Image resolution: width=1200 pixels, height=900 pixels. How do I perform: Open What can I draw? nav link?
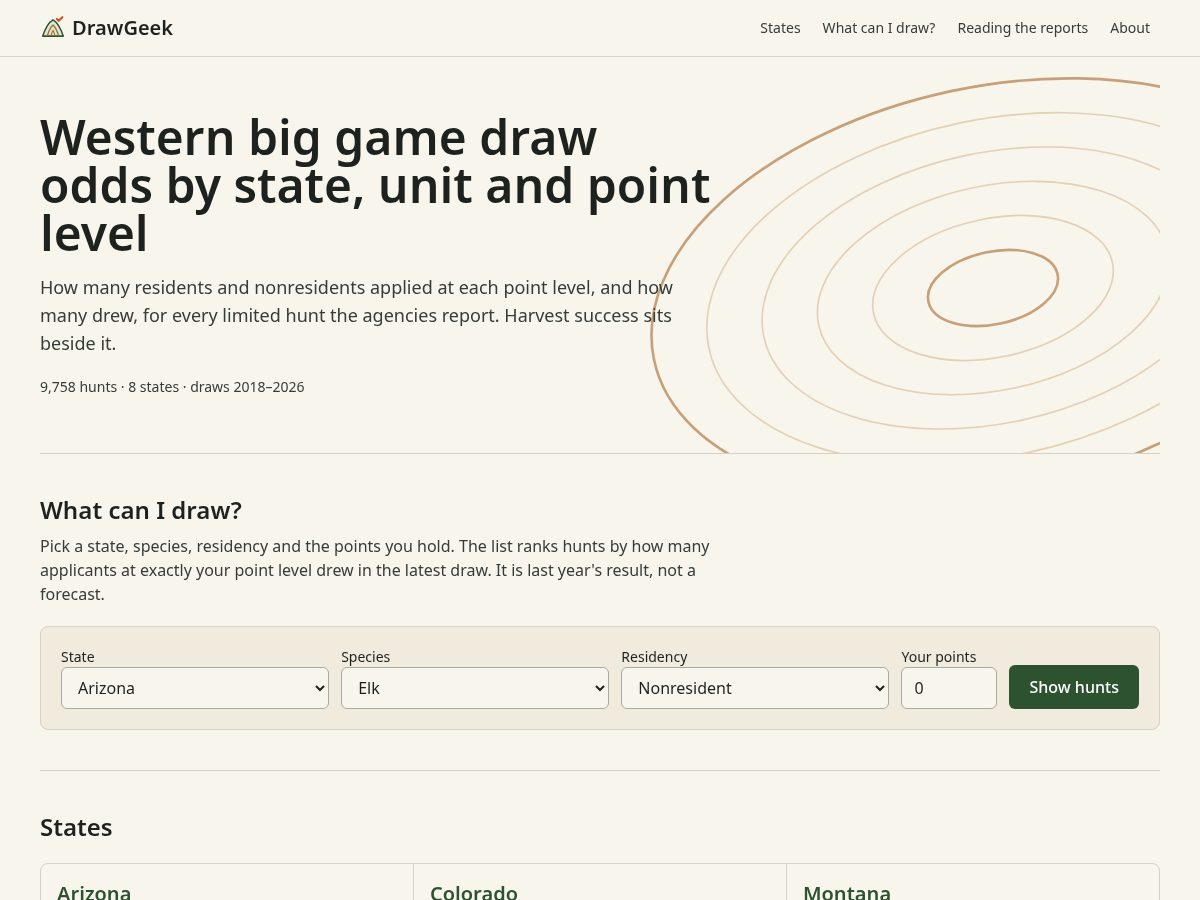coord(879,28)
